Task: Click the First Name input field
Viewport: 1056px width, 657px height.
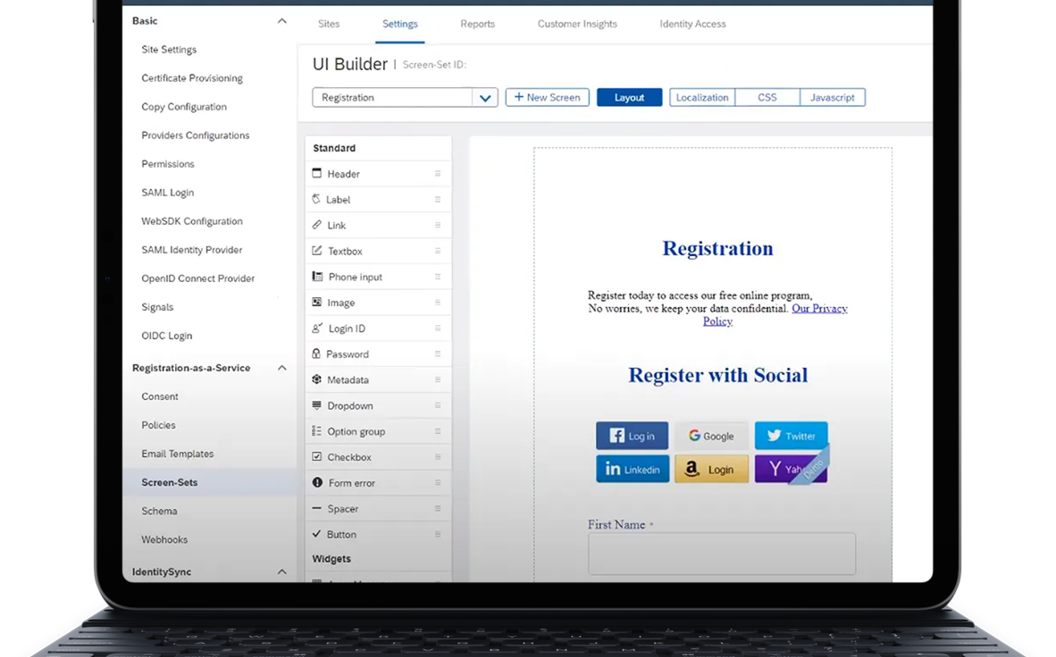Action: point(721,553)
